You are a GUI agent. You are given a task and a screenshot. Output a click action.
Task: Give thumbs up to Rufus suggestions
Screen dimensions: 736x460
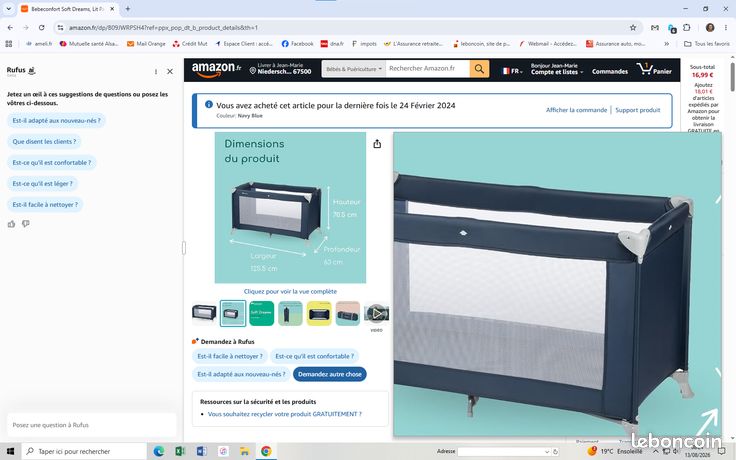[11, 224]
